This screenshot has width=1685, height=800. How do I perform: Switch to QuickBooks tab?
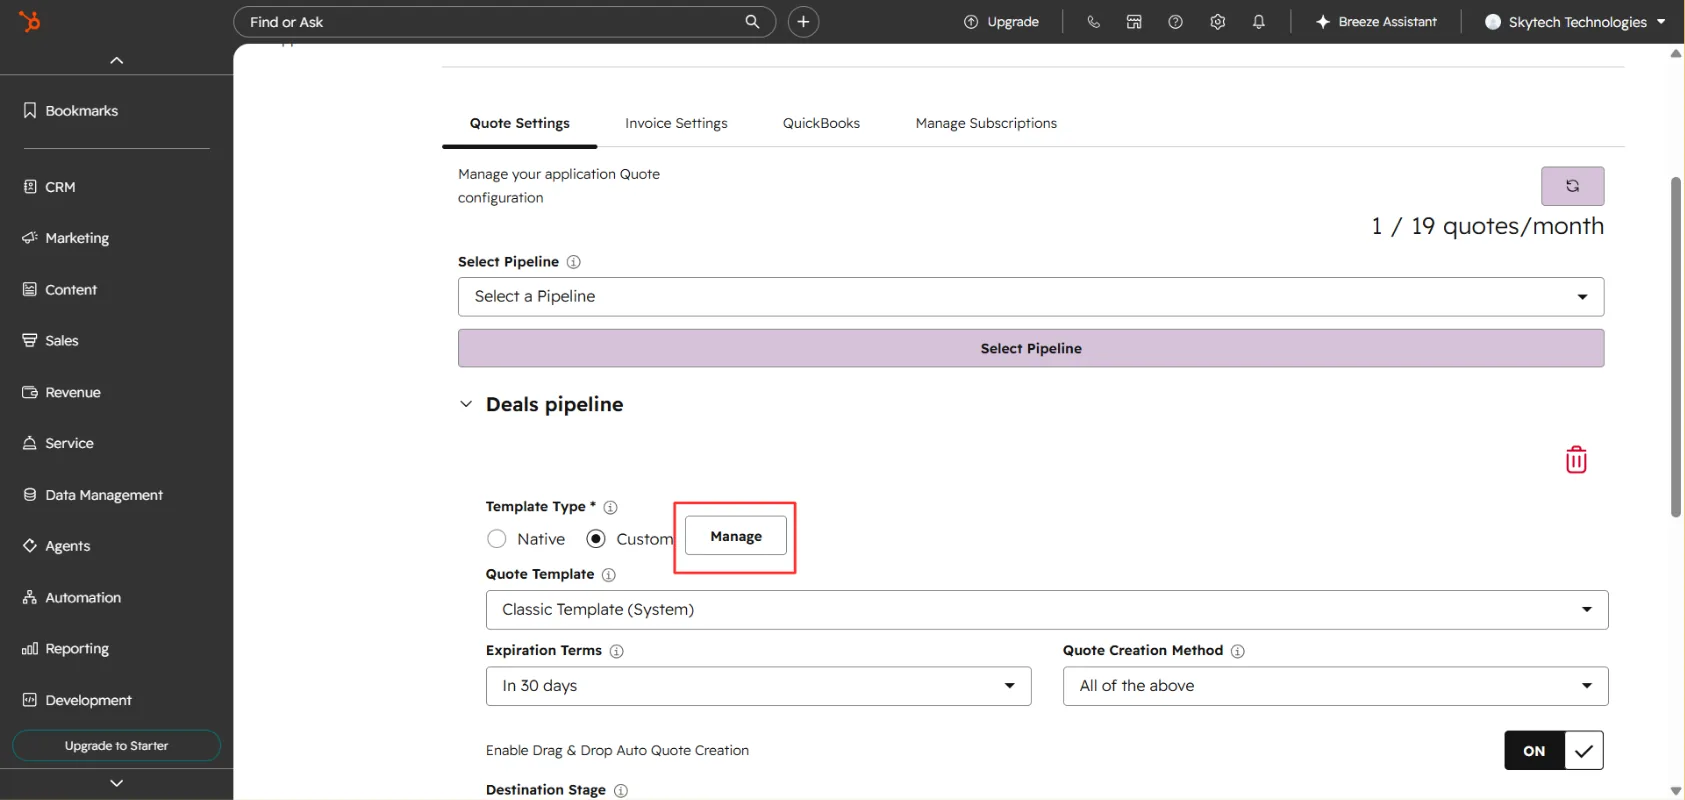821,123
